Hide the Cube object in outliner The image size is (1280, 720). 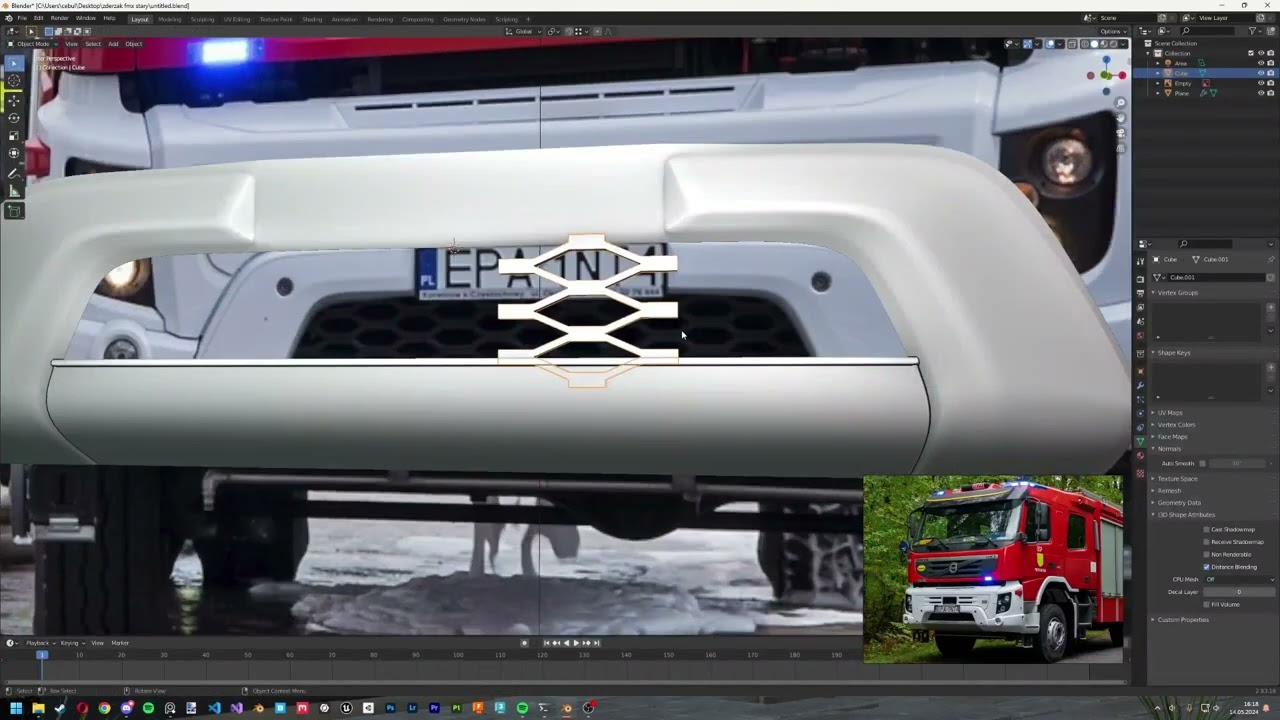pyautogui.click(x=1260, y=73)
